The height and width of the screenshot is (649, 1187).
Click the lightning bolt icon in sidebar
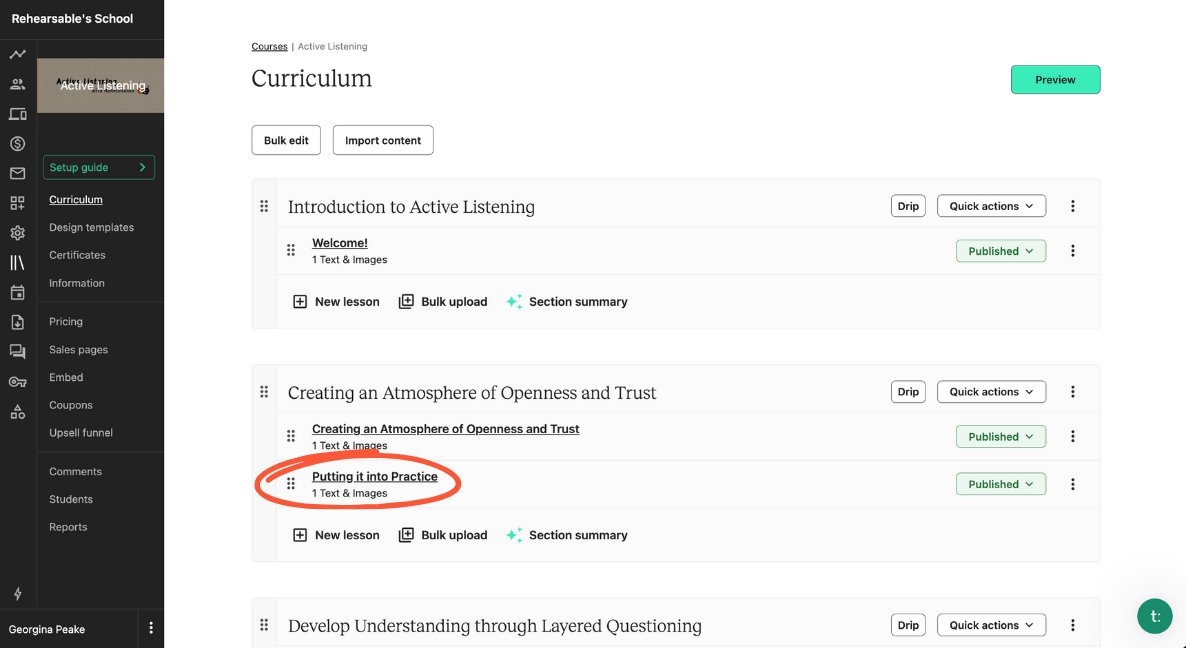[x=17, y=594]
